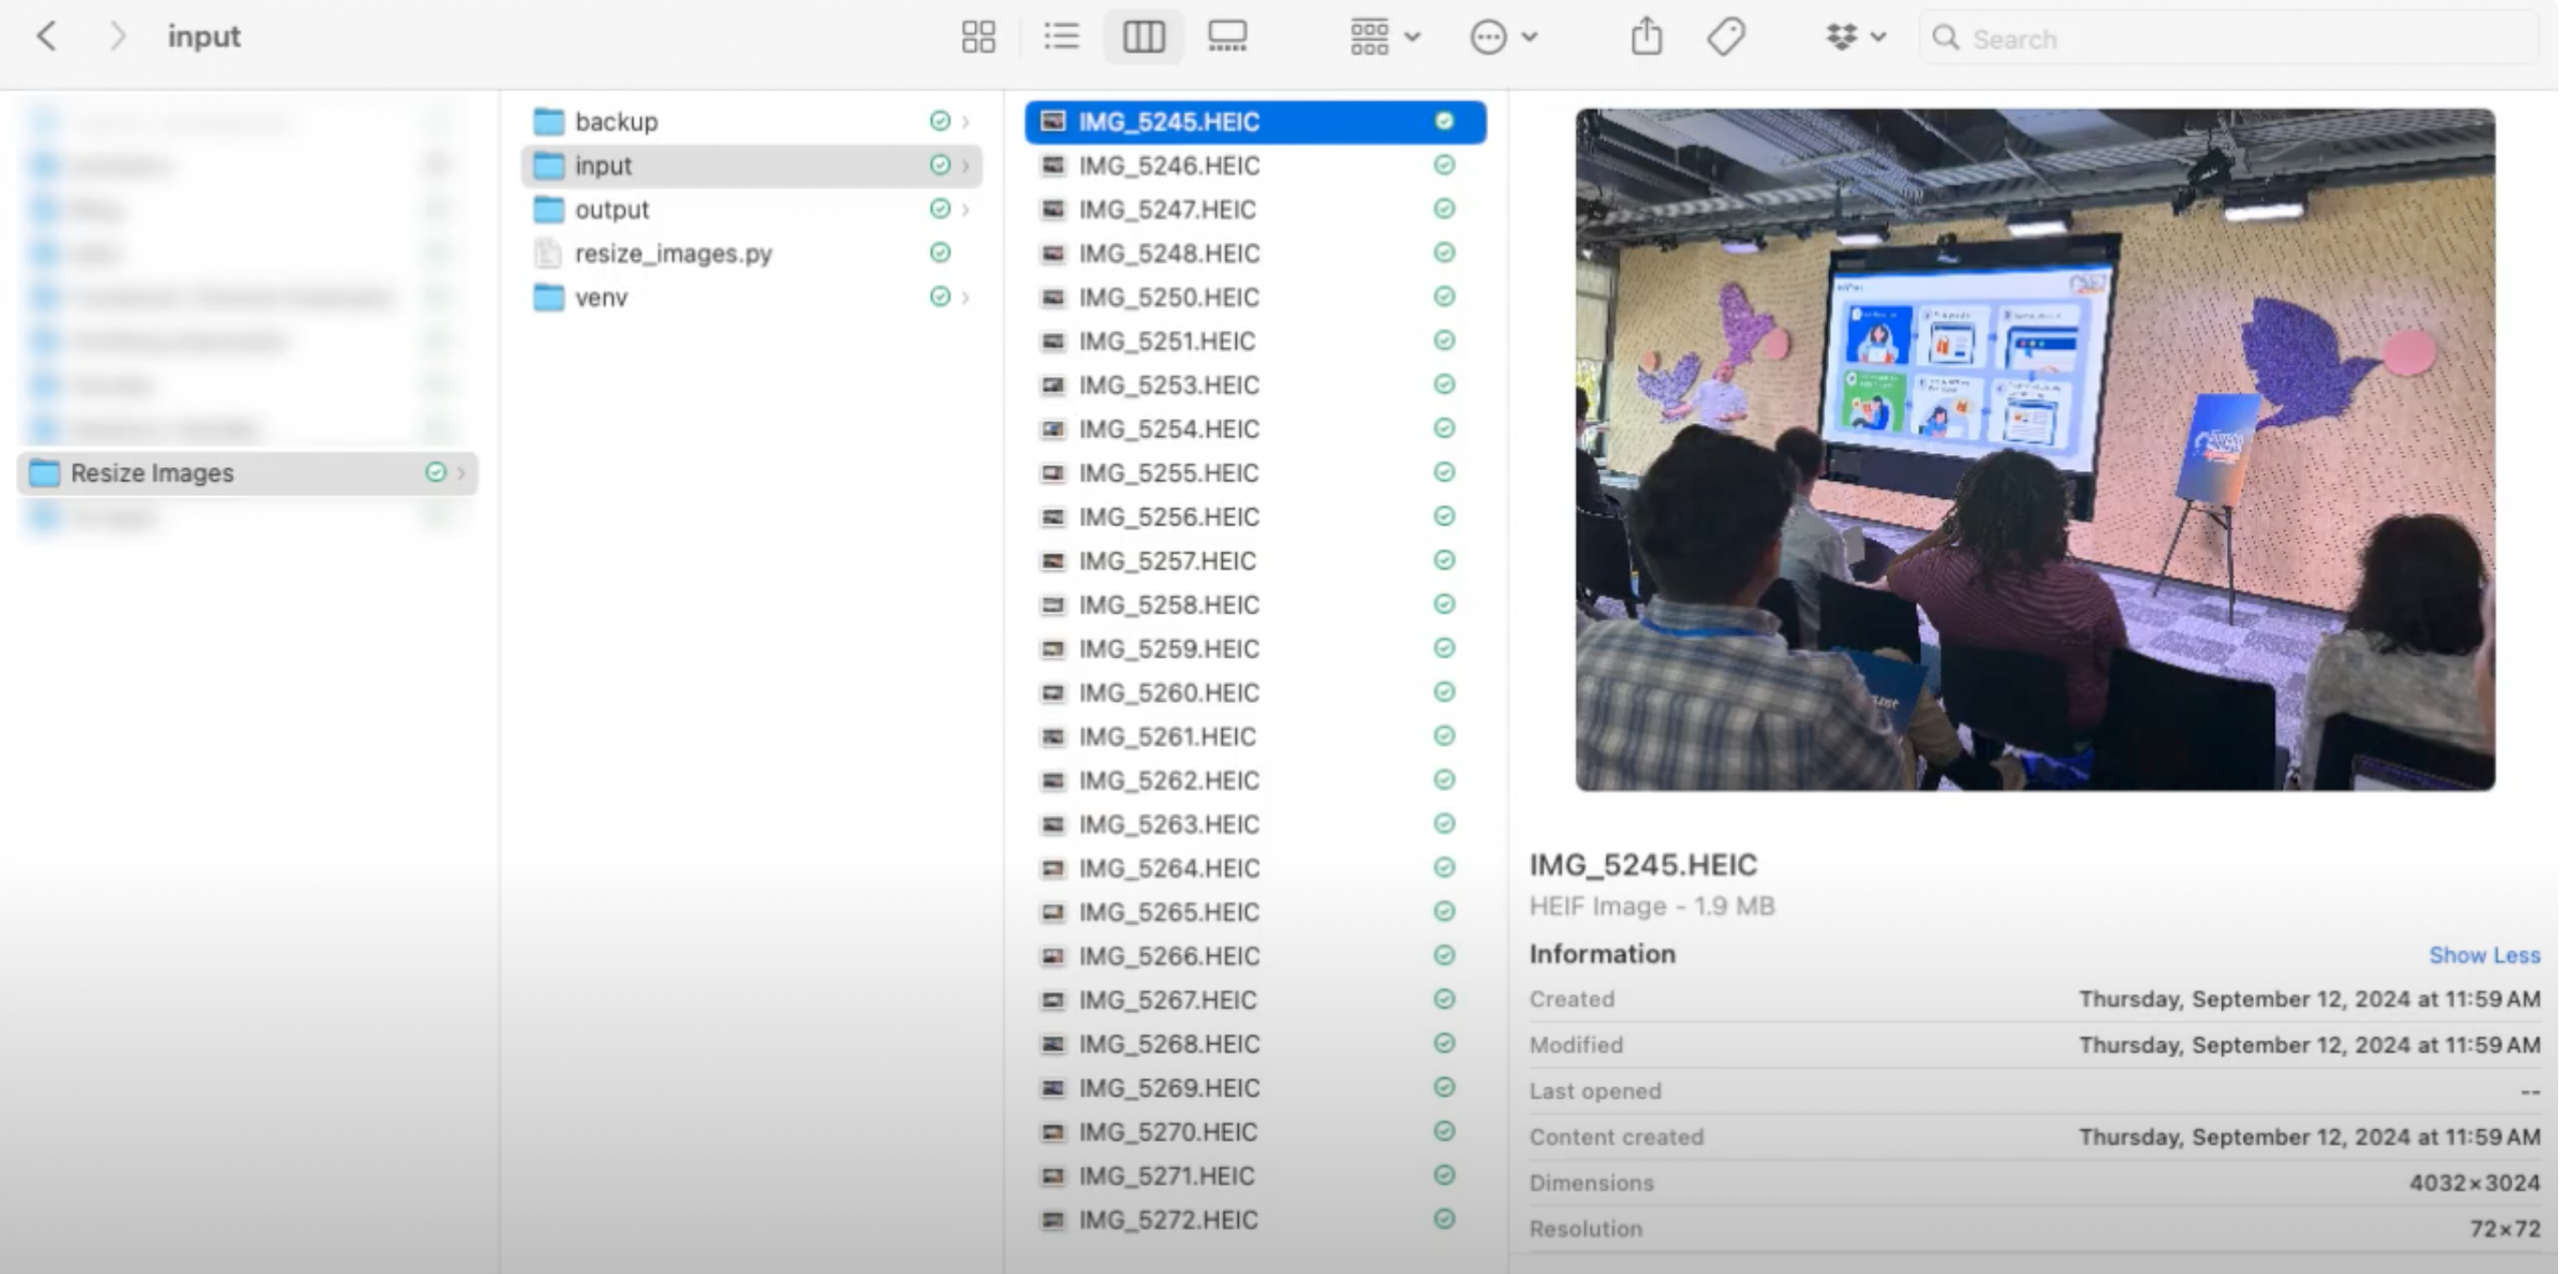Click the forward navigation arrow

[x=118, y=37]
